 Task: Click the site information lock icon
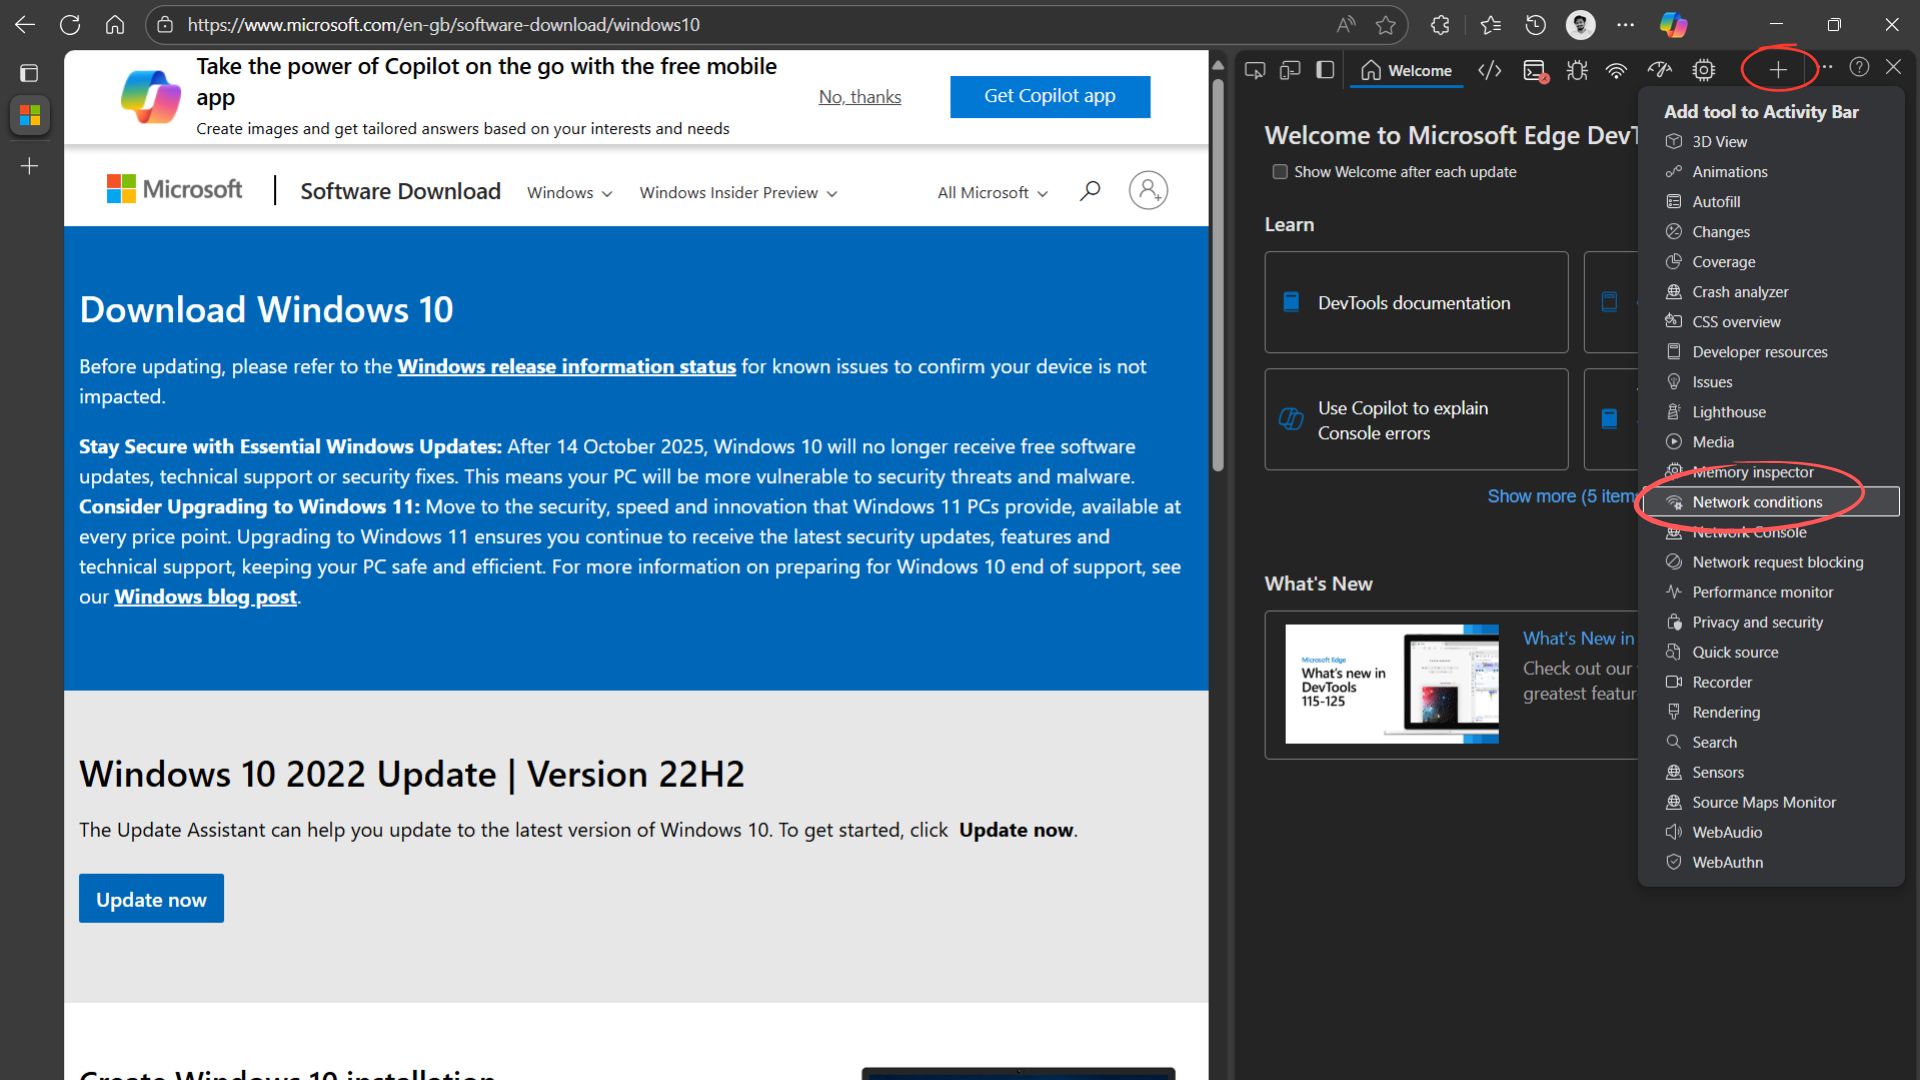166,25
